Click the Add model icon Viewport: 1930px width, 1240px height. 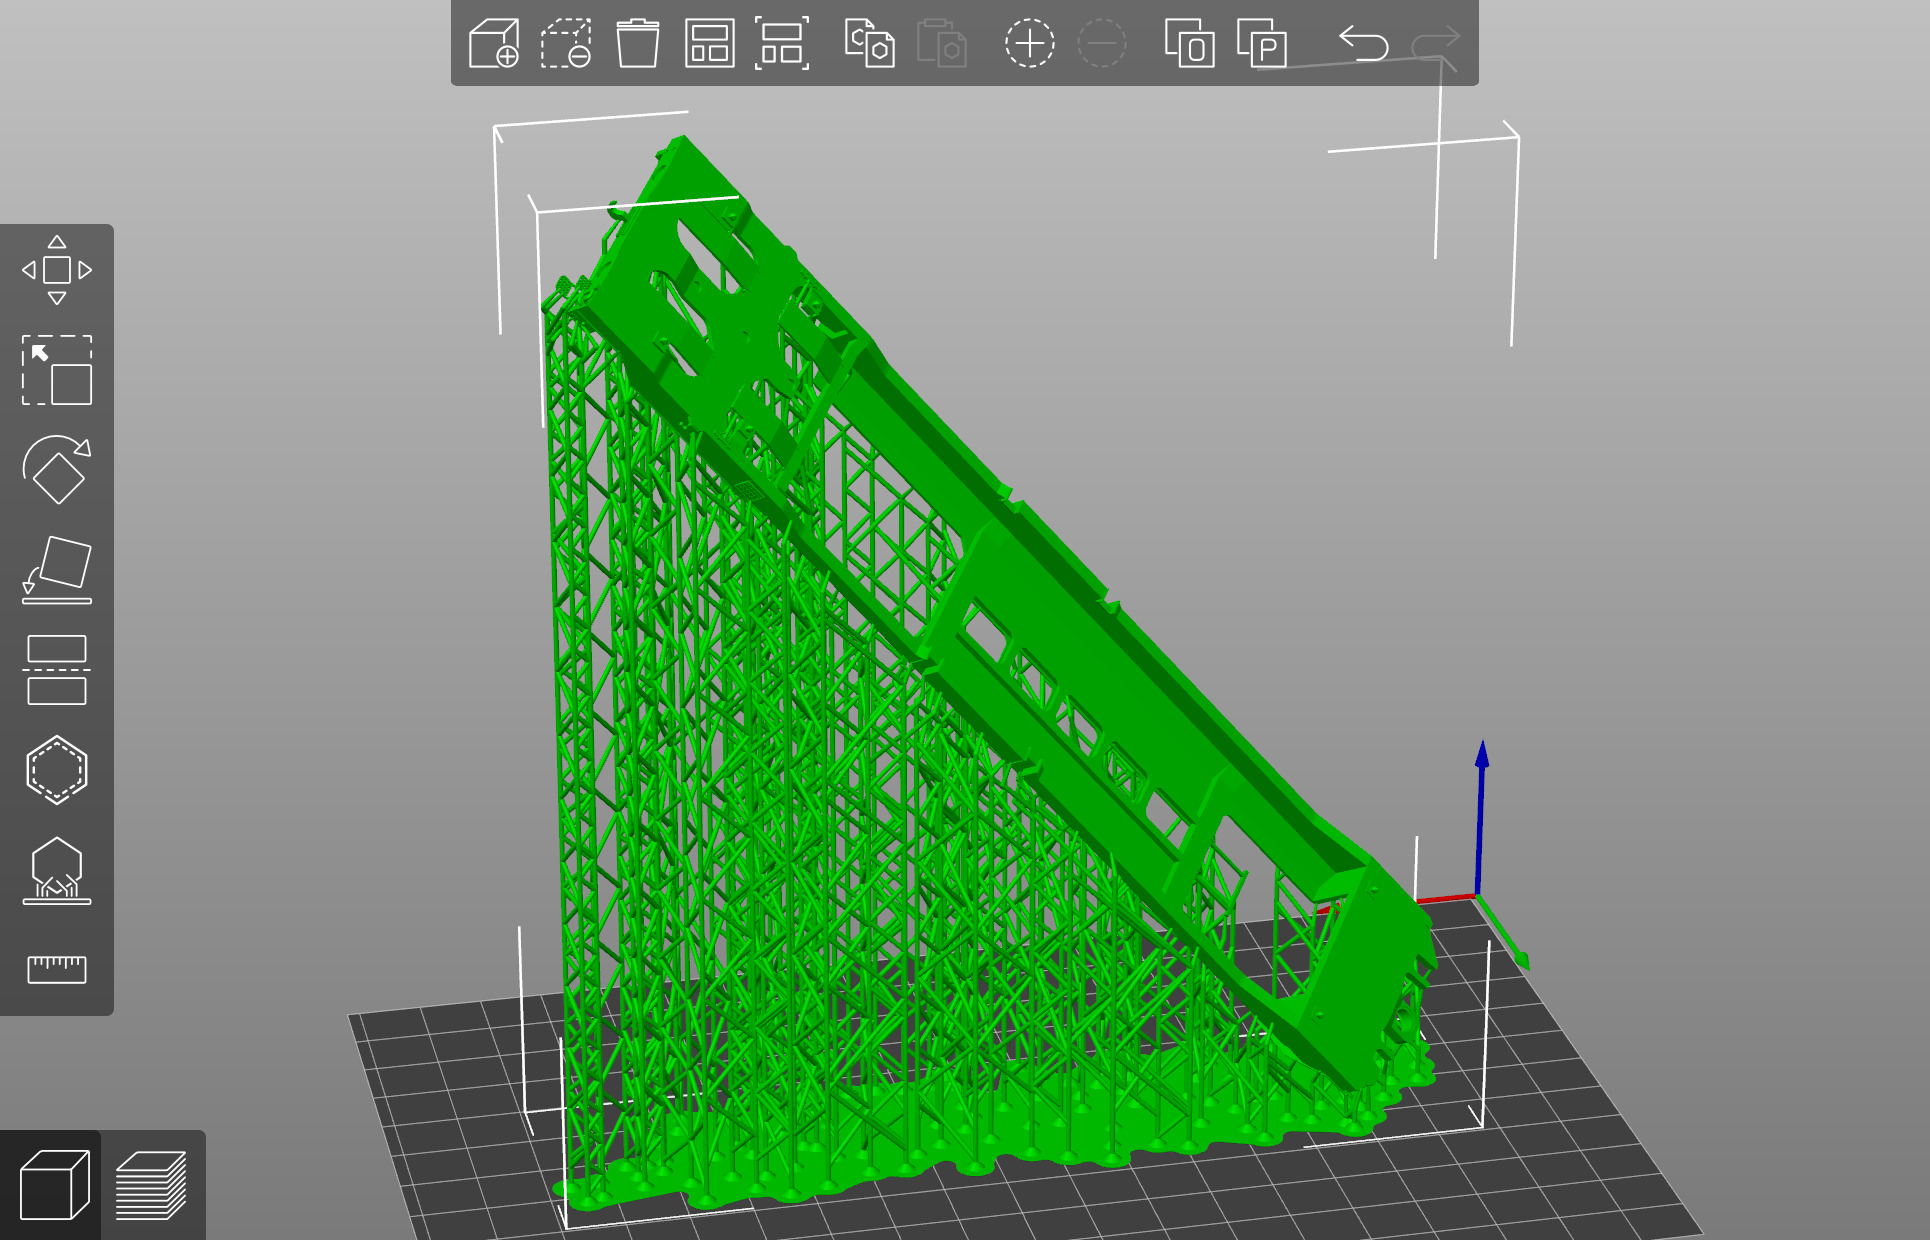[x=494, y=44]
